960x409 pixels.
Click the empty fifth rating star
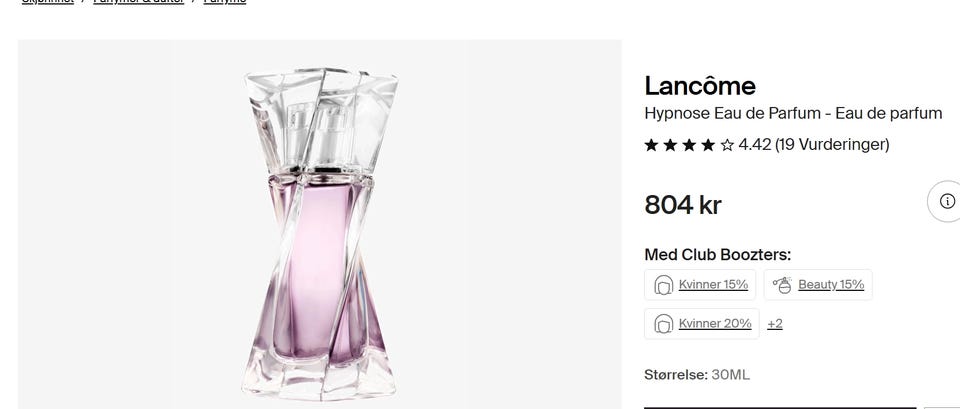click(x=727, y=145)
